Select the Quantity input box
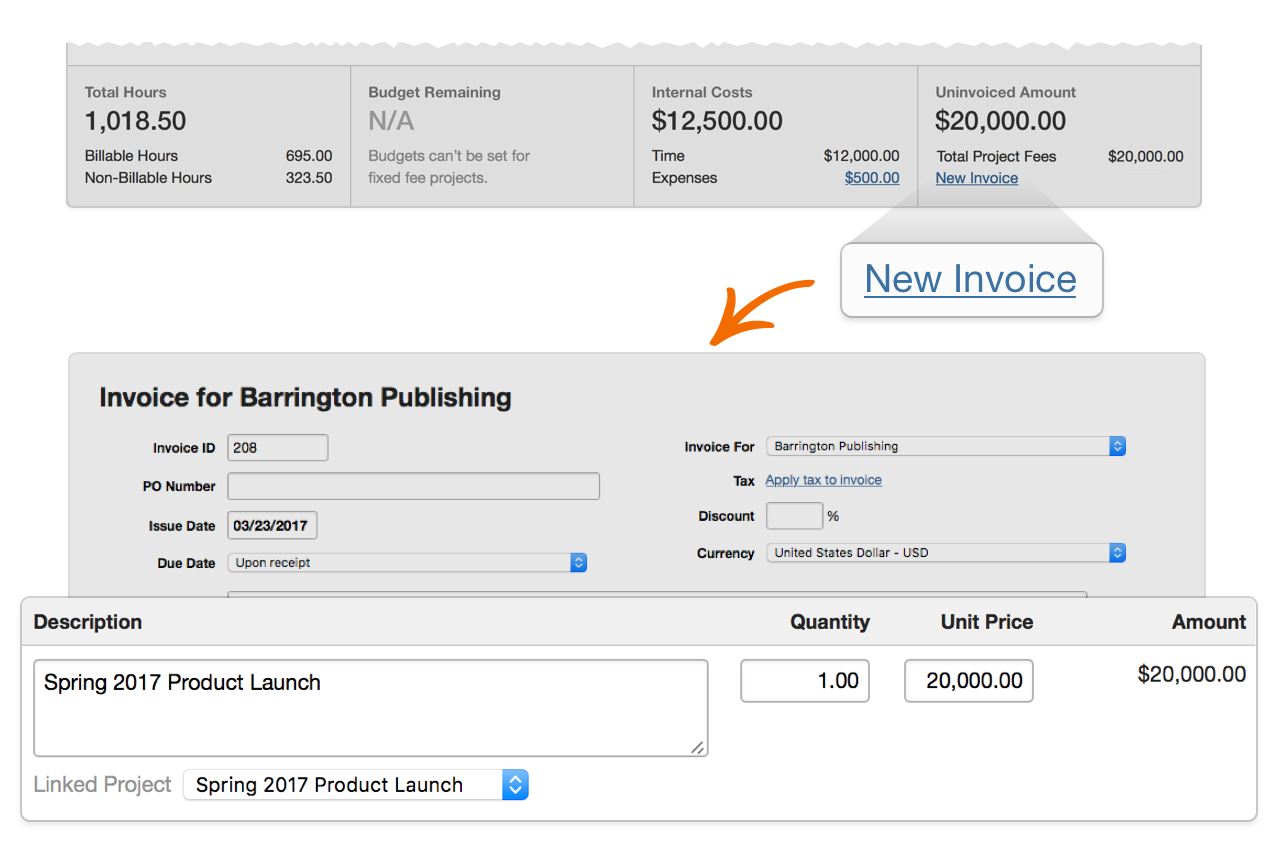The height and width of the screenshot is (868, 1280). [805, 681]
